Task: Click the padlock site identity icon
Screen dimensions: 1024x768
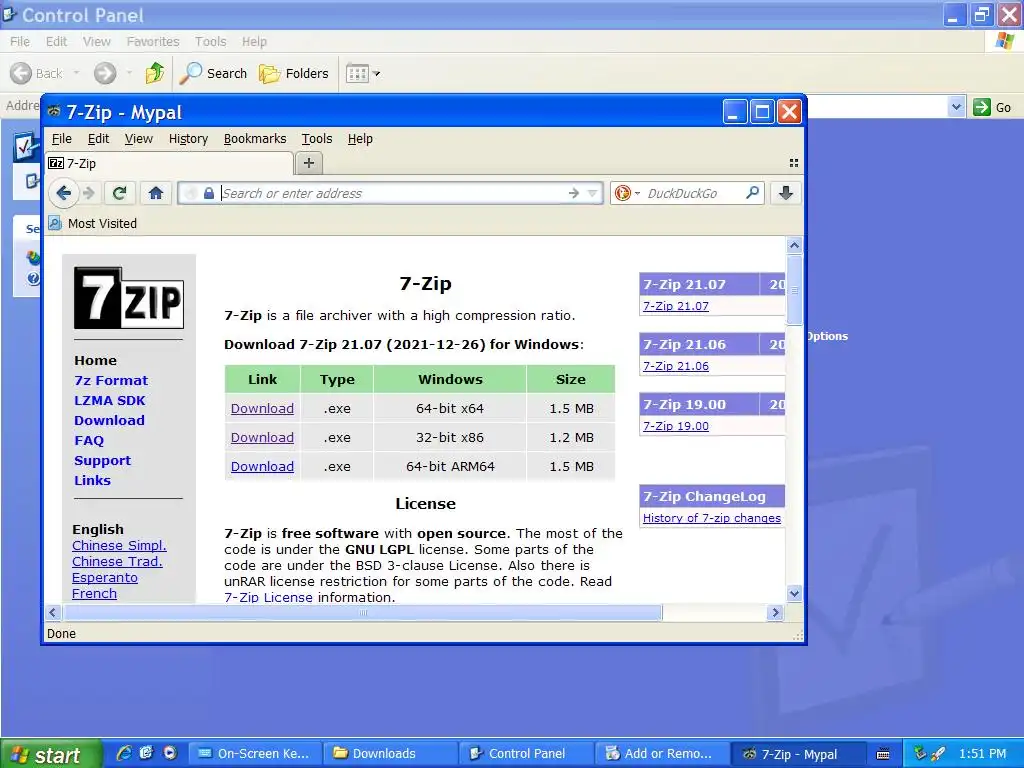Action: 208,193
